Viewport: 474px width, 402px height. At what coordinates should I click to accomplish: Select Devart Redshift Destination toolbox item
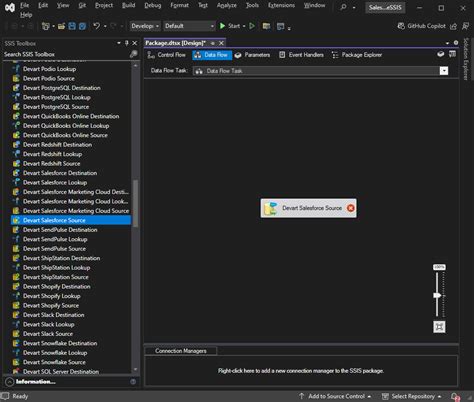tap(57, 145)
